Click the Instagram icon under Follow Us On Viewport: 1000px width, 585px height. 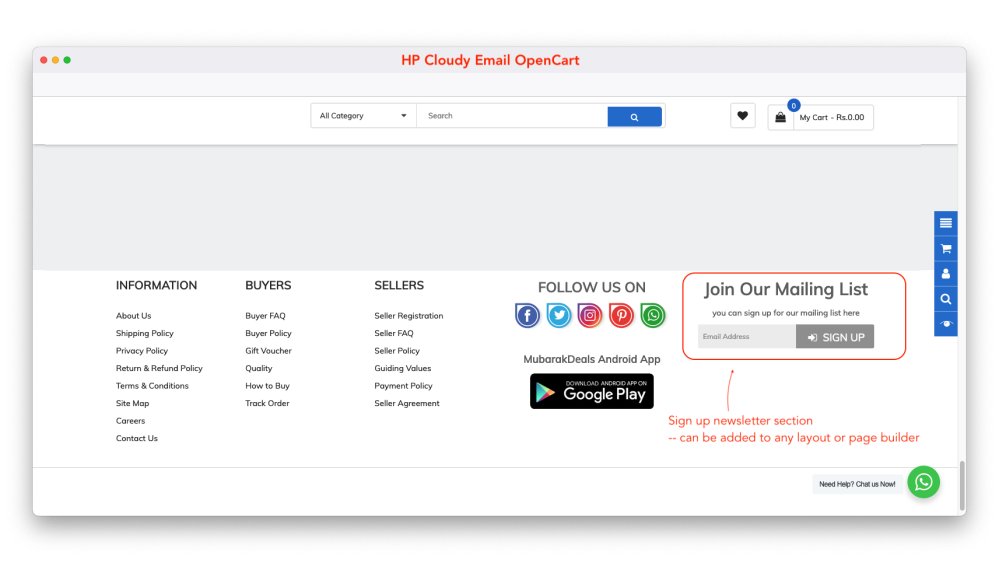590,316
